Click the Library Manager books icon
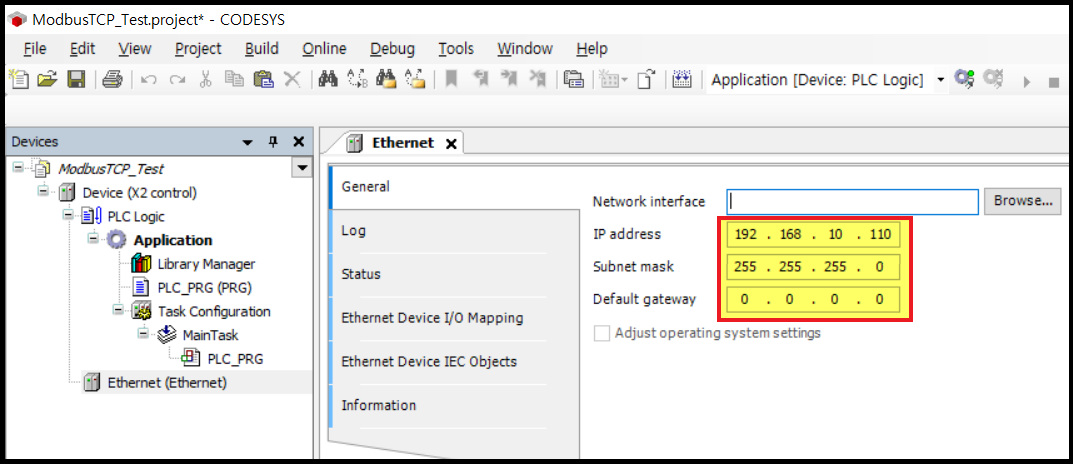The height and width of the screenshot is (464, 1073). click(x=140, y=263)
